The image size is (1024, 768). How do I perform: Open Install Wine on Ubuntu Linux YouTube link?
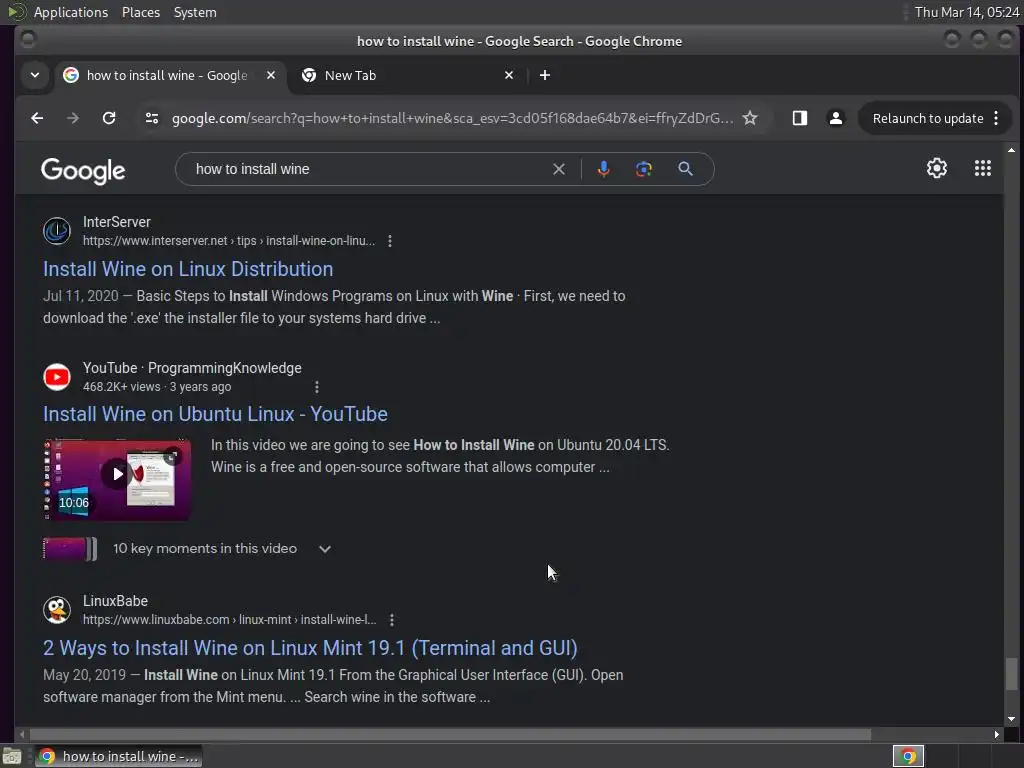pyautogui.click(x=216, y=414)
